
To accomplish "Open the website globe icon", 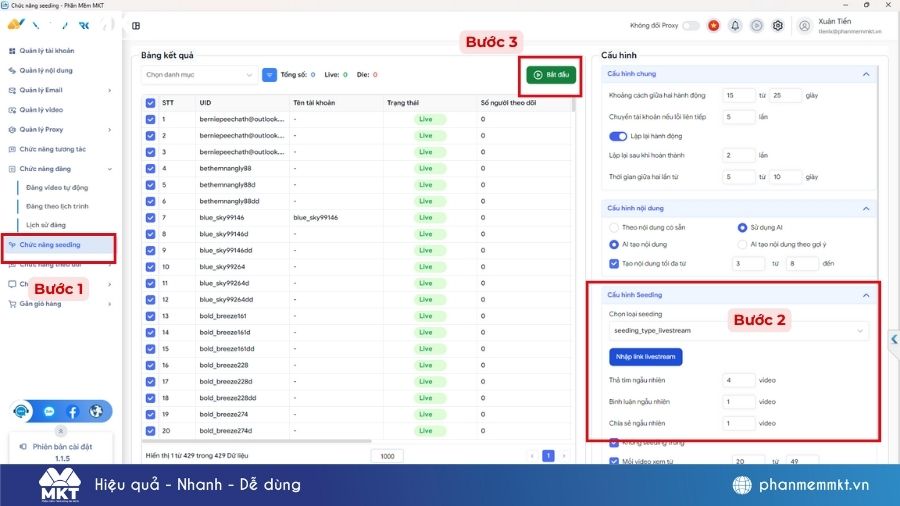I will click(x=96, y=411).
